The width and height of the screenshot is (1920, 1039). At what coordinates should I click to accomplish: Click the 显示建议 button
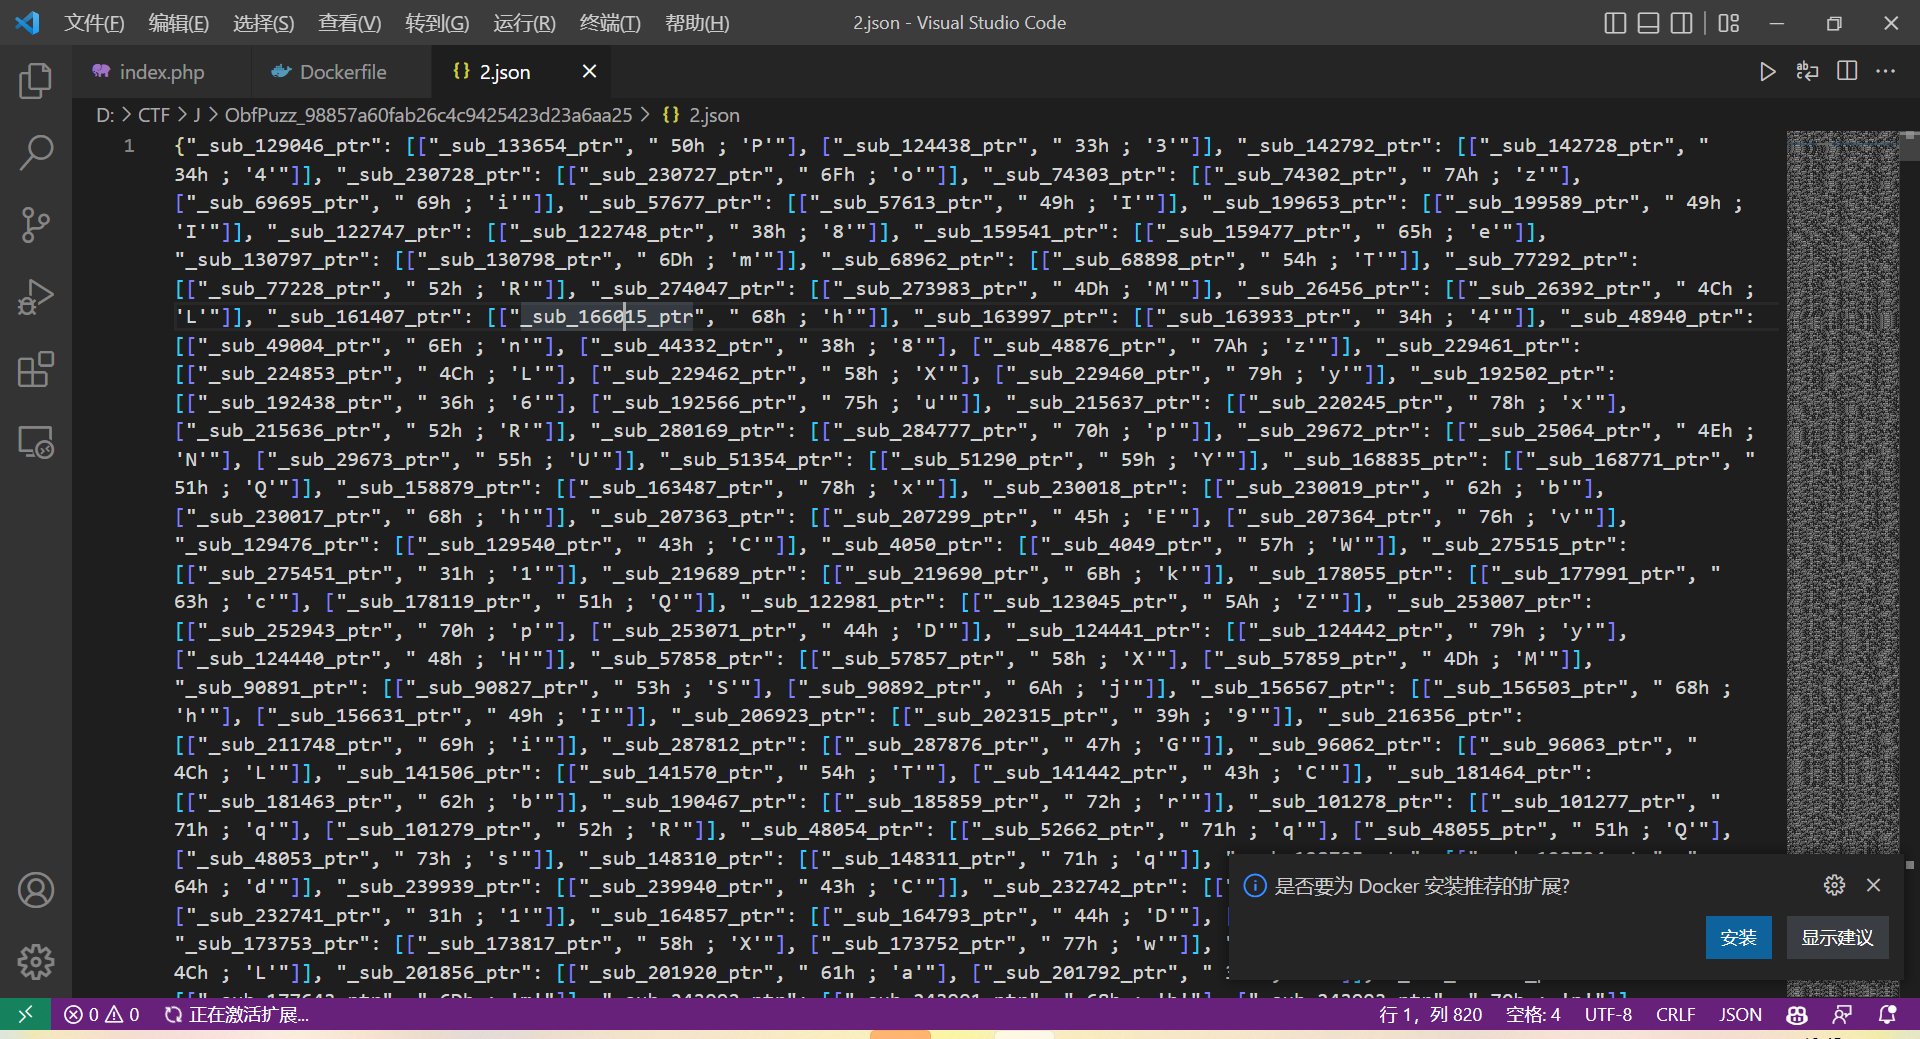point(1837,937)
